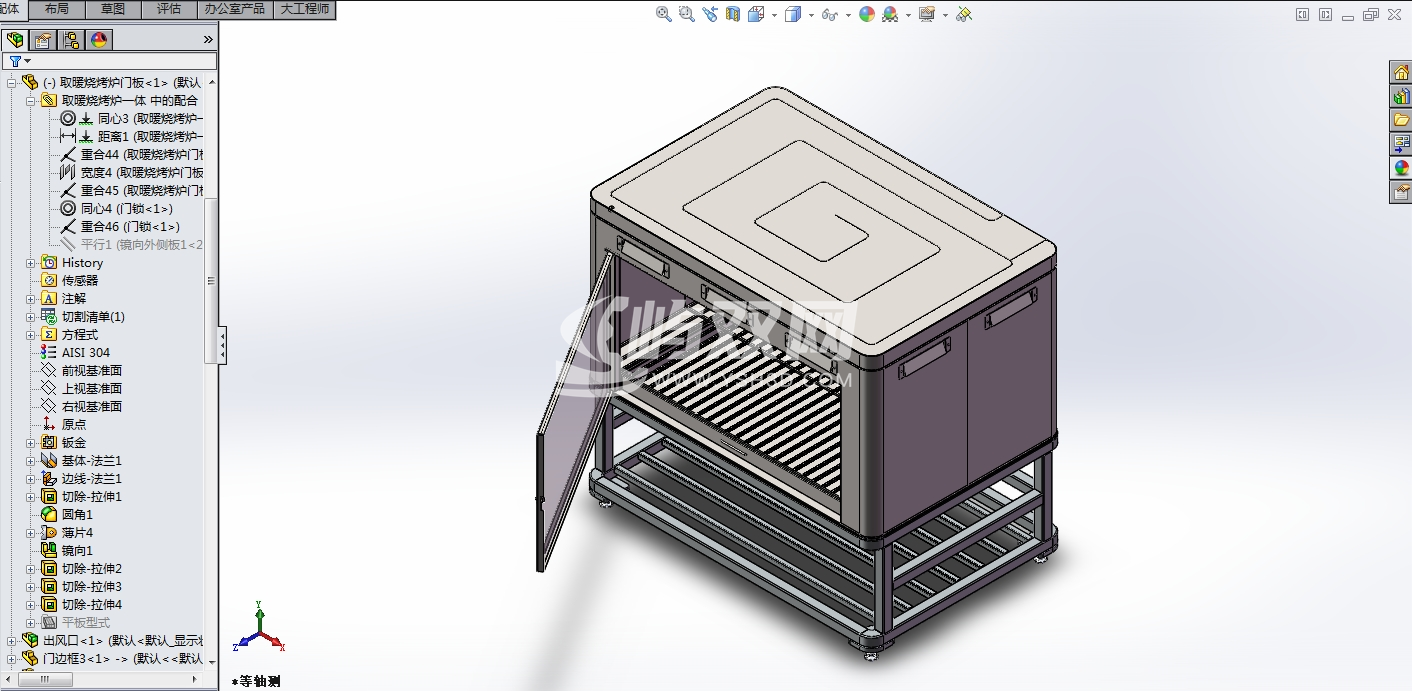Switch to the 草图 tab
The height and width of the screenshot is (691, 1412).
[113, 10]
